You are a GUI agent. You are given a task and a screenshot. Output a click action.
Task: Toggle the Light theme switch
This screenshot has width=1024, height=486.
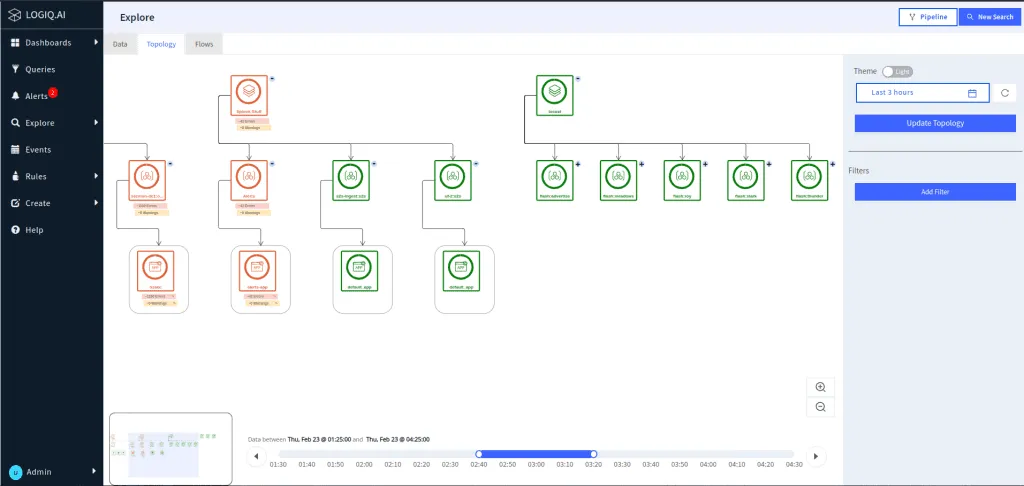897,71
